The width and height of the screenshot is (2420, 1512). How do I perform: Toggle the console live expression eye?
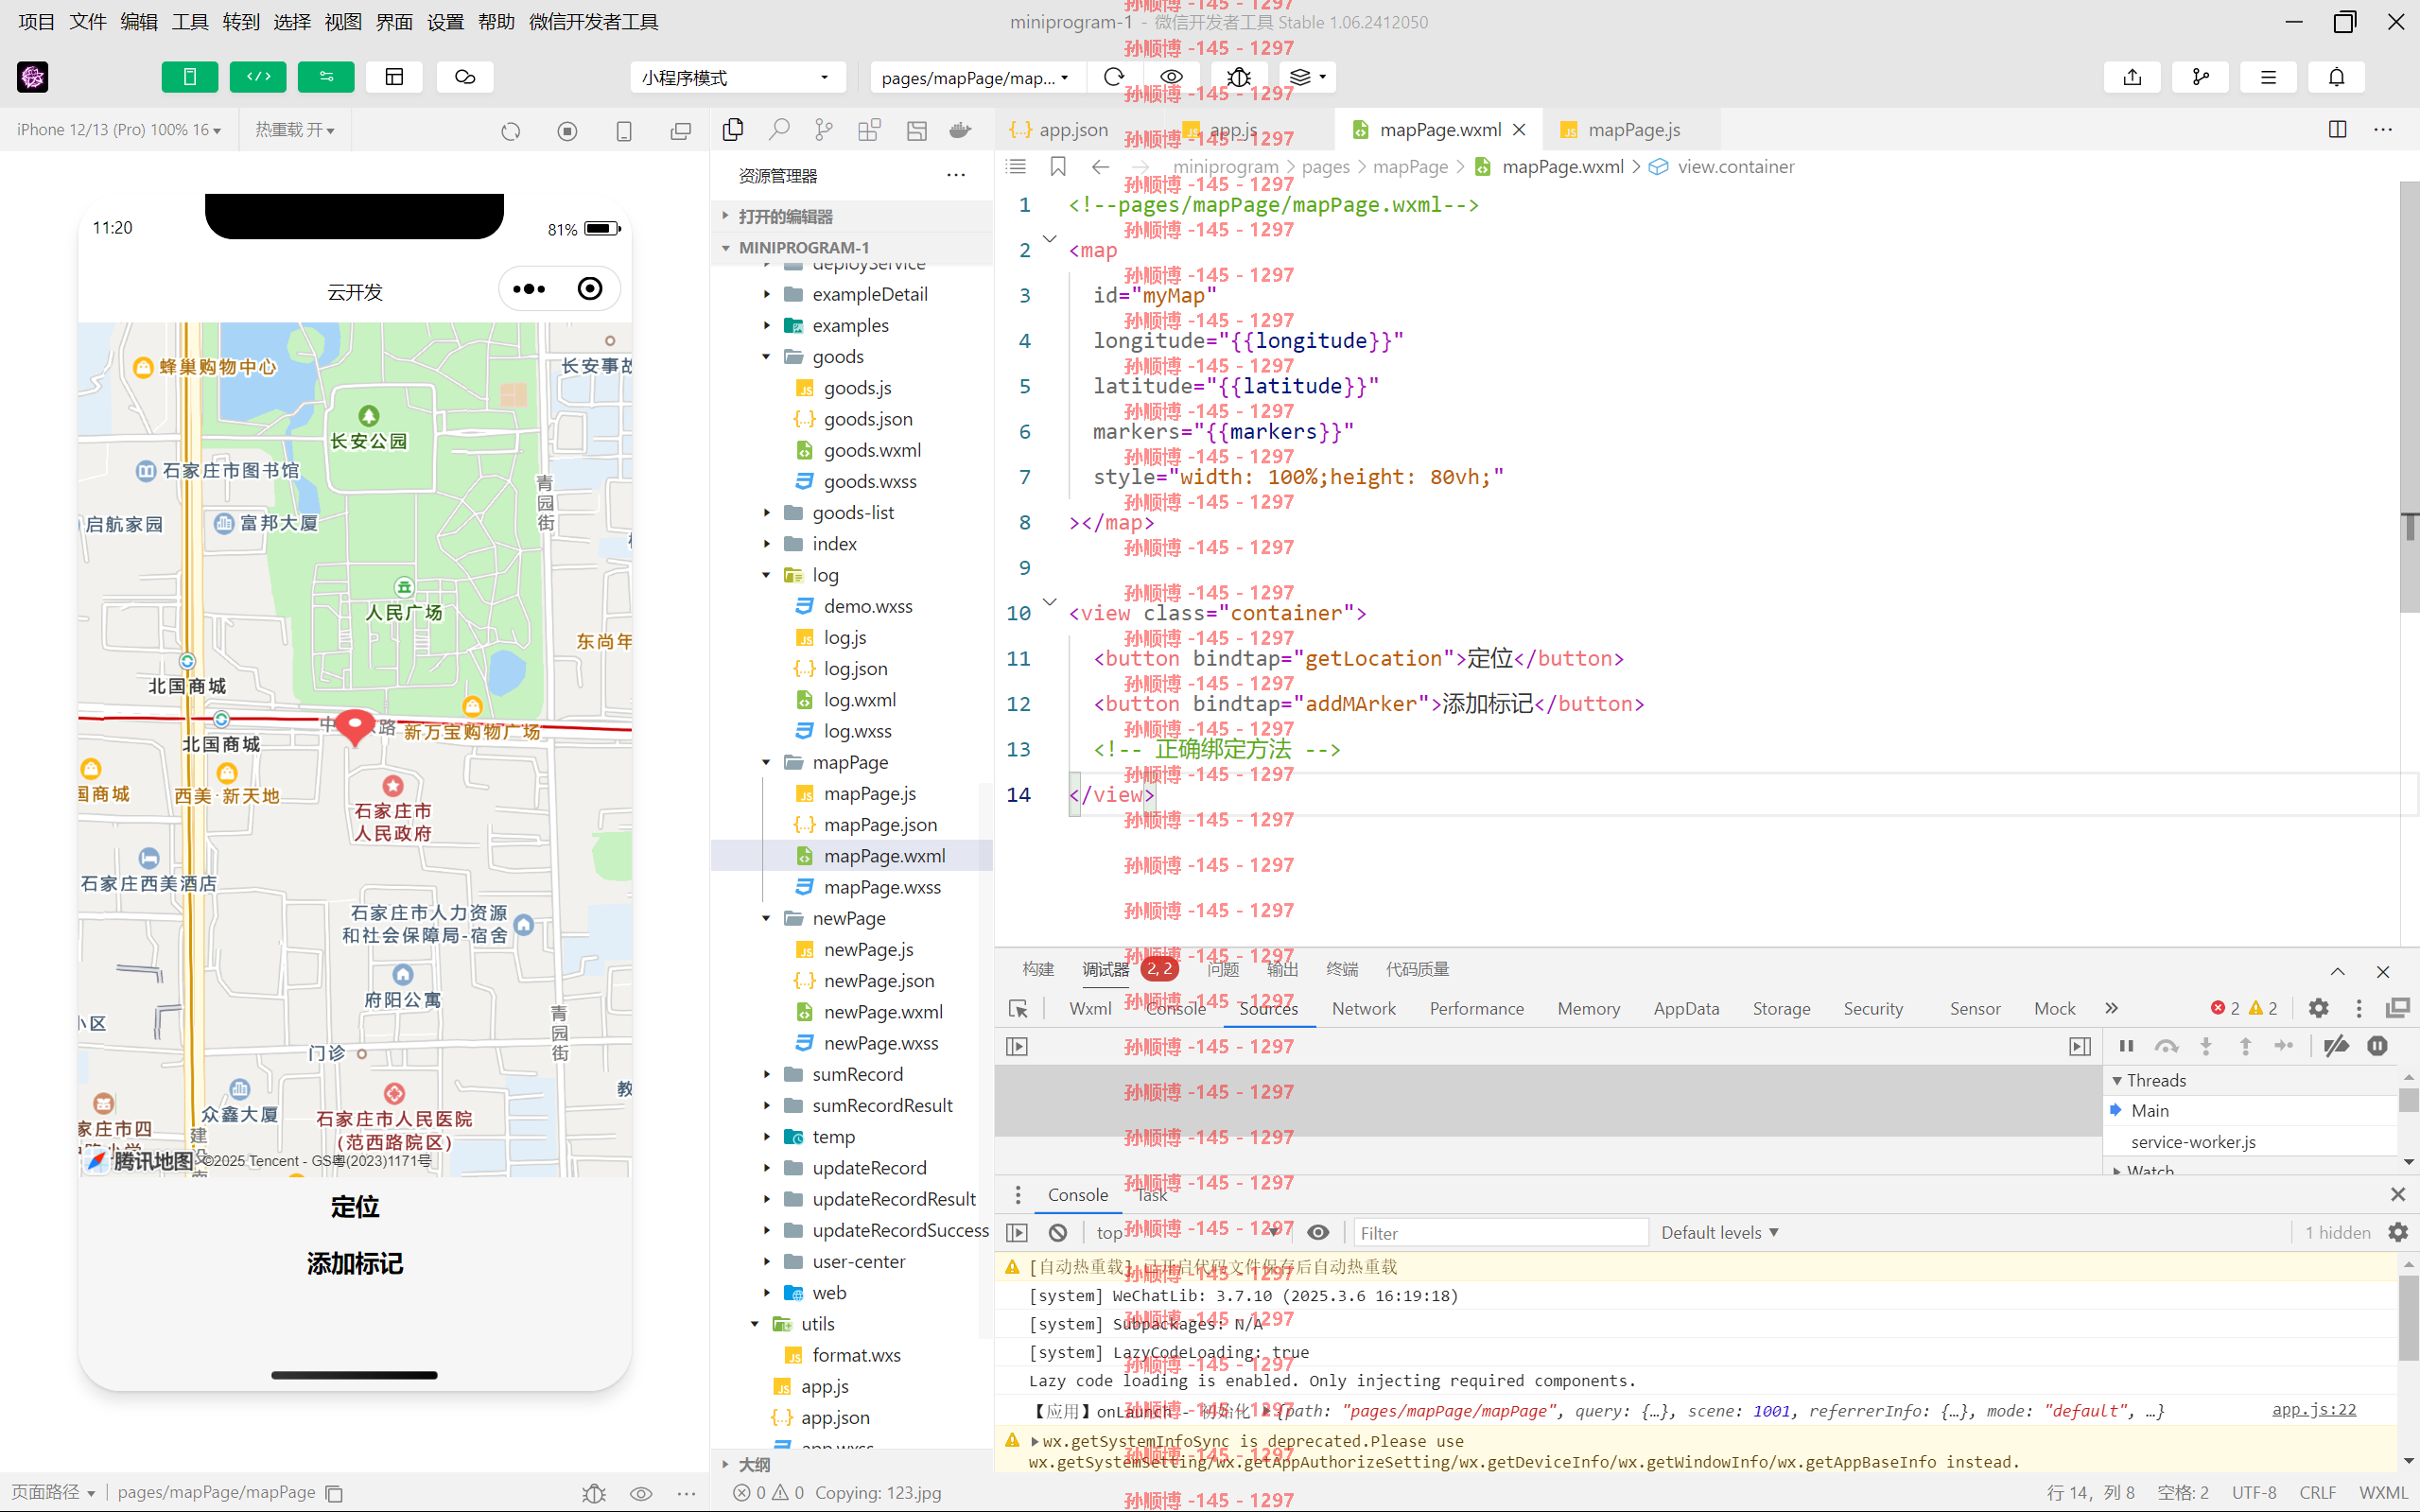1318,1233
